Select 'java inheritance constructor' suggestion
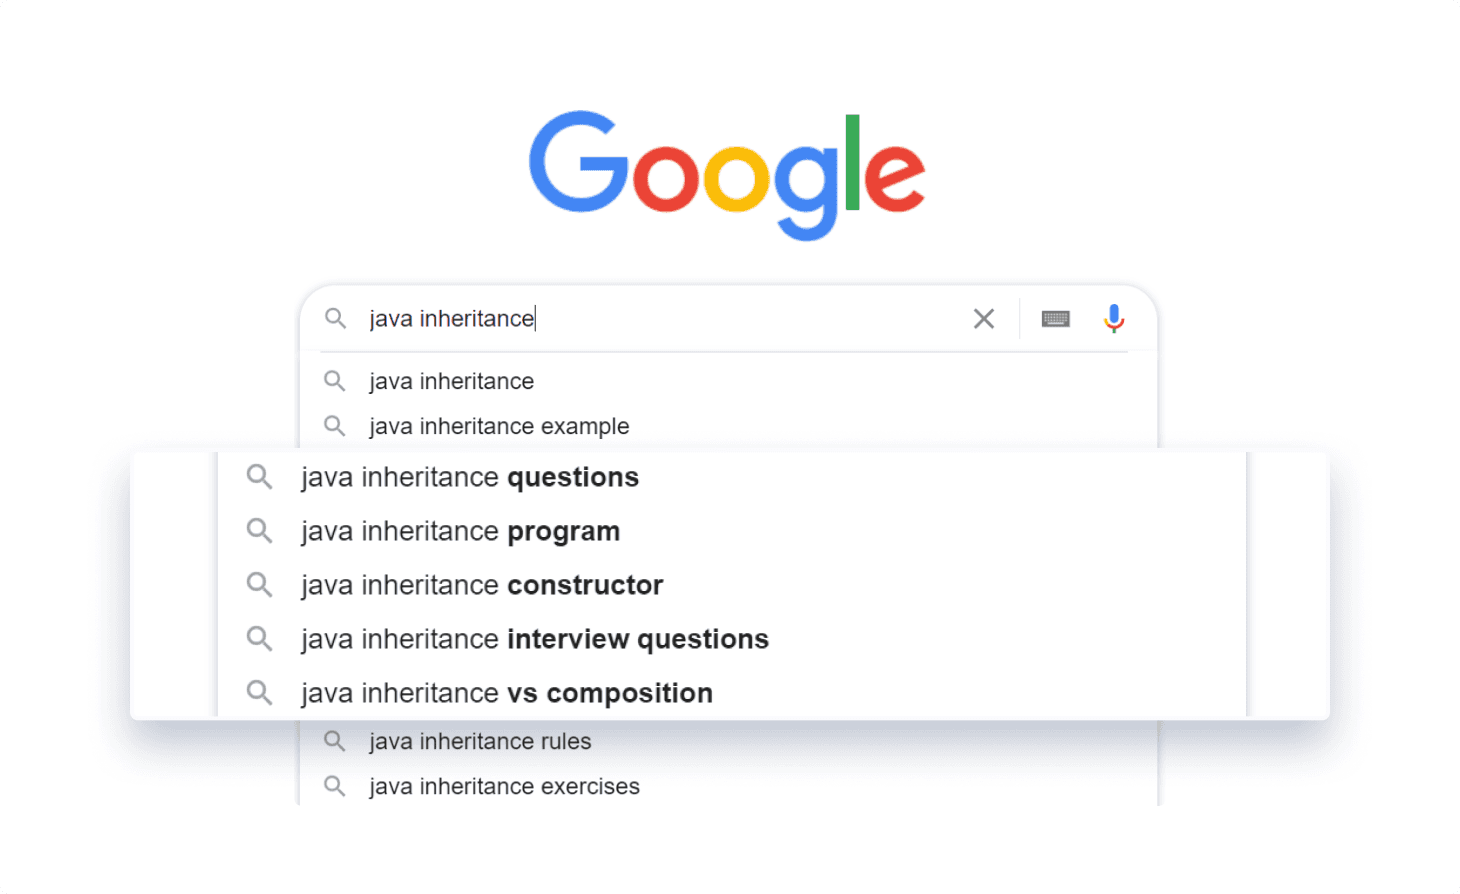This screenshot has width=1460, height=894. click(x=481, y=585)
